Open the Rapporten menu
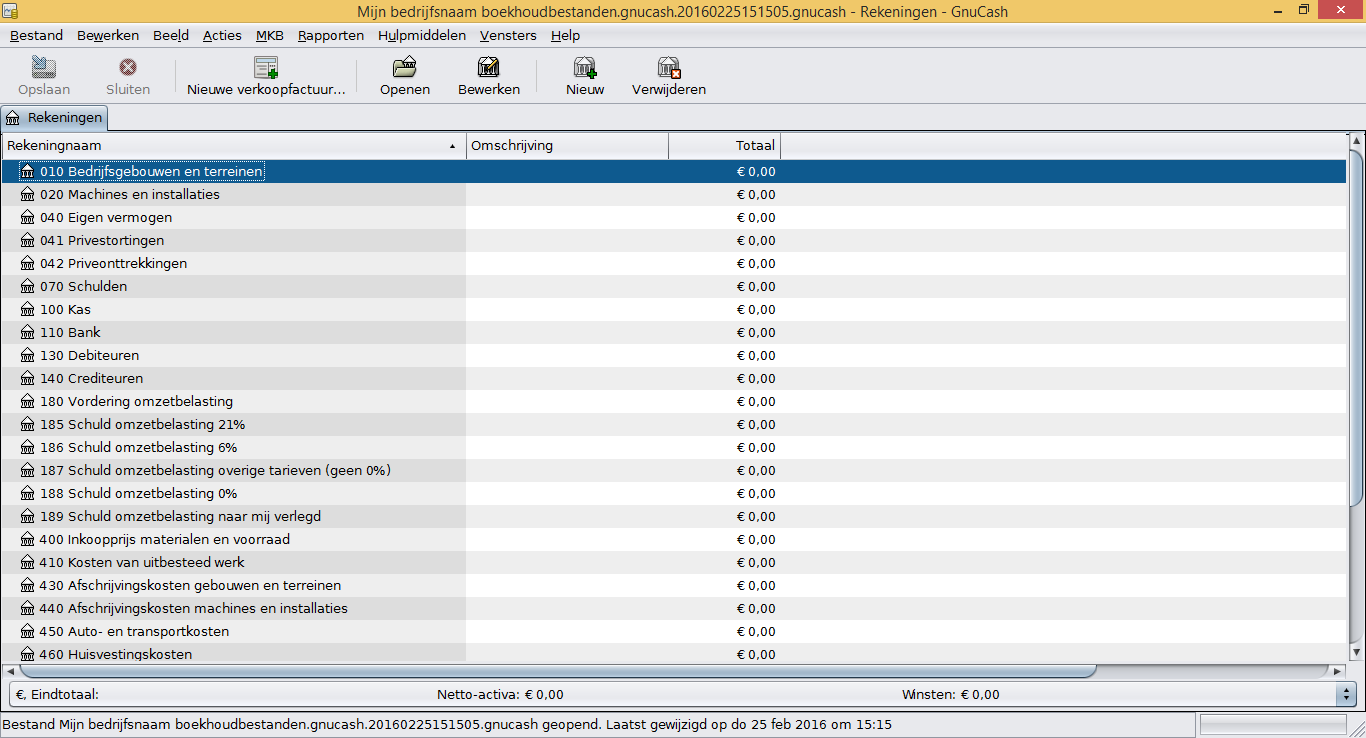 [x=331, y=35]
